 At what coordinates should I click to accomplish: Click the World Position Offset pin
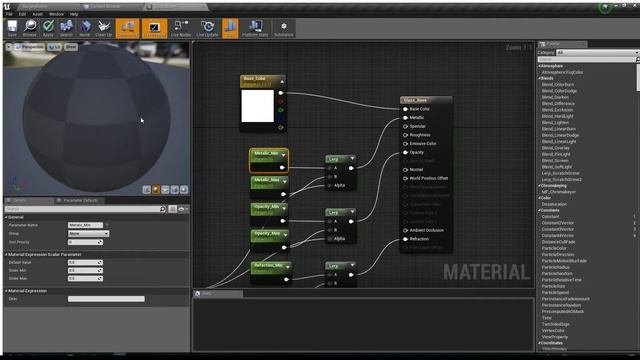point(405,178)
